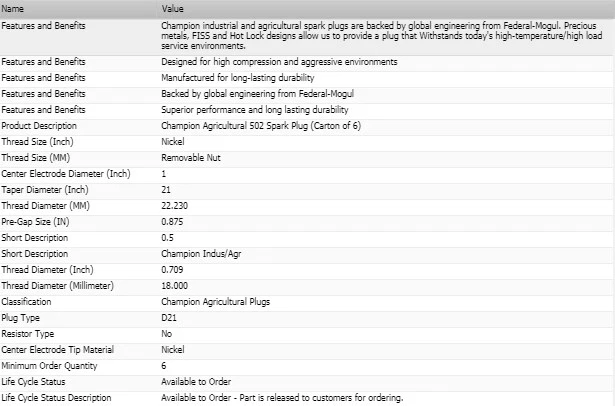Click the "Product Description" name cell

pyautogui.click(x=39, y=126)
